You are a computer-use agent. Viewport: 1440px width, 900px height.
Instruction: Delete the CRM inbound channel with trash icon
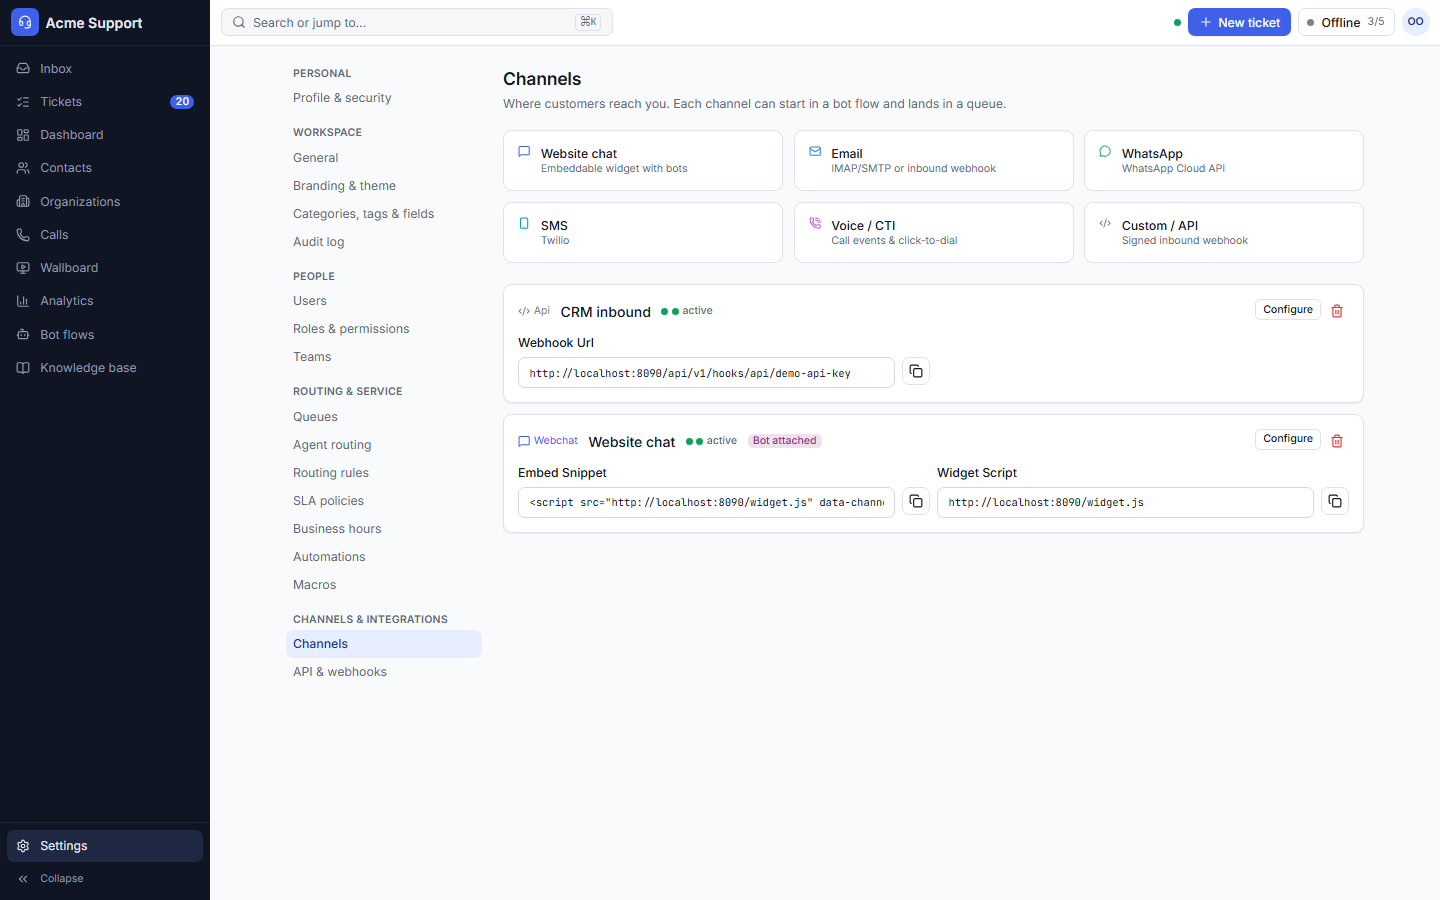[1337, 311]
